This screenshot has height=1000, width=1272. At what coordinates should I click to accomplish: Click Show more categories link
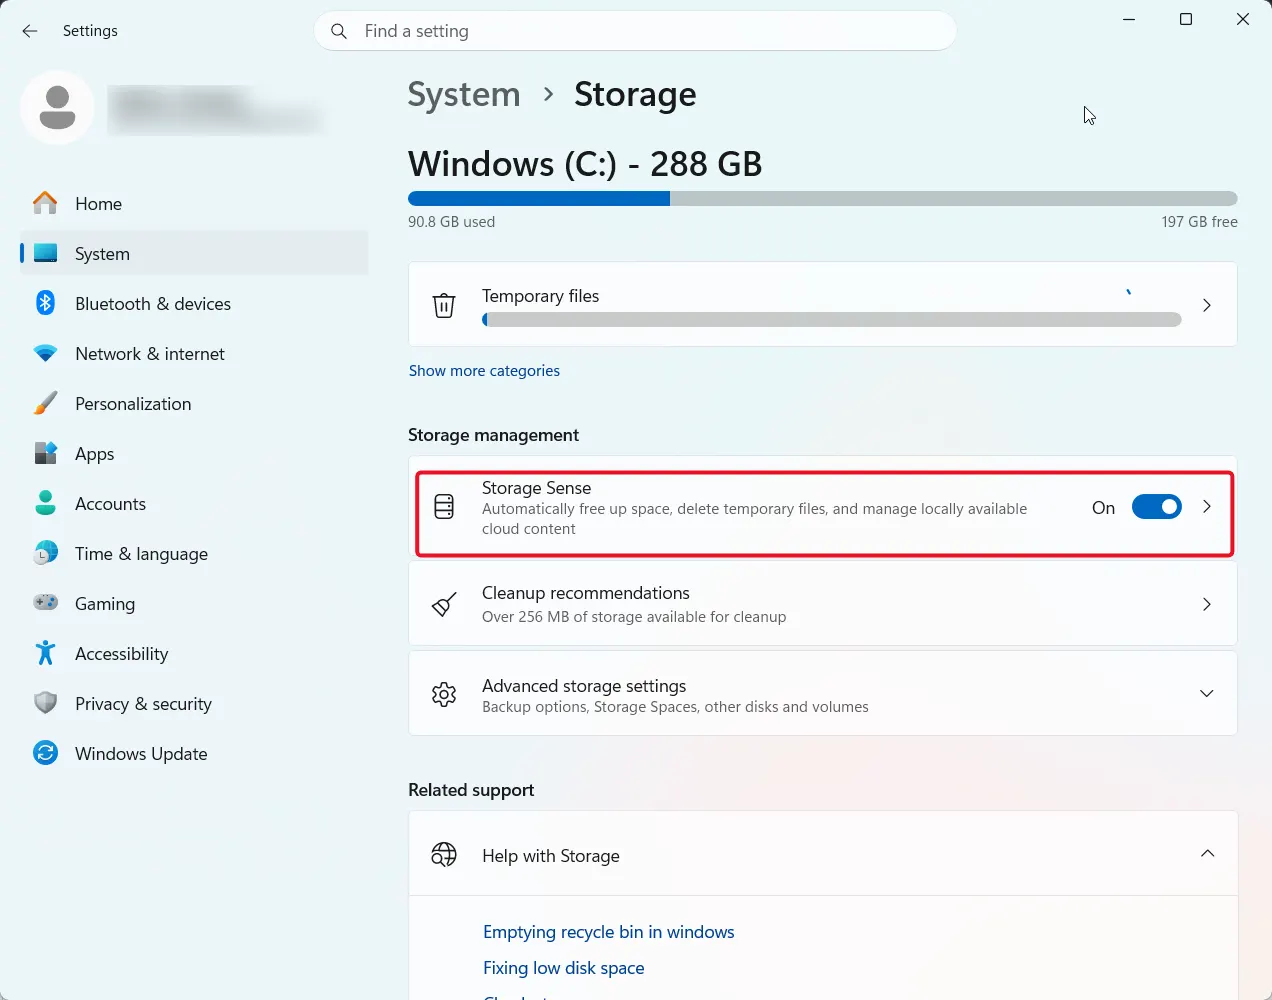484,371
